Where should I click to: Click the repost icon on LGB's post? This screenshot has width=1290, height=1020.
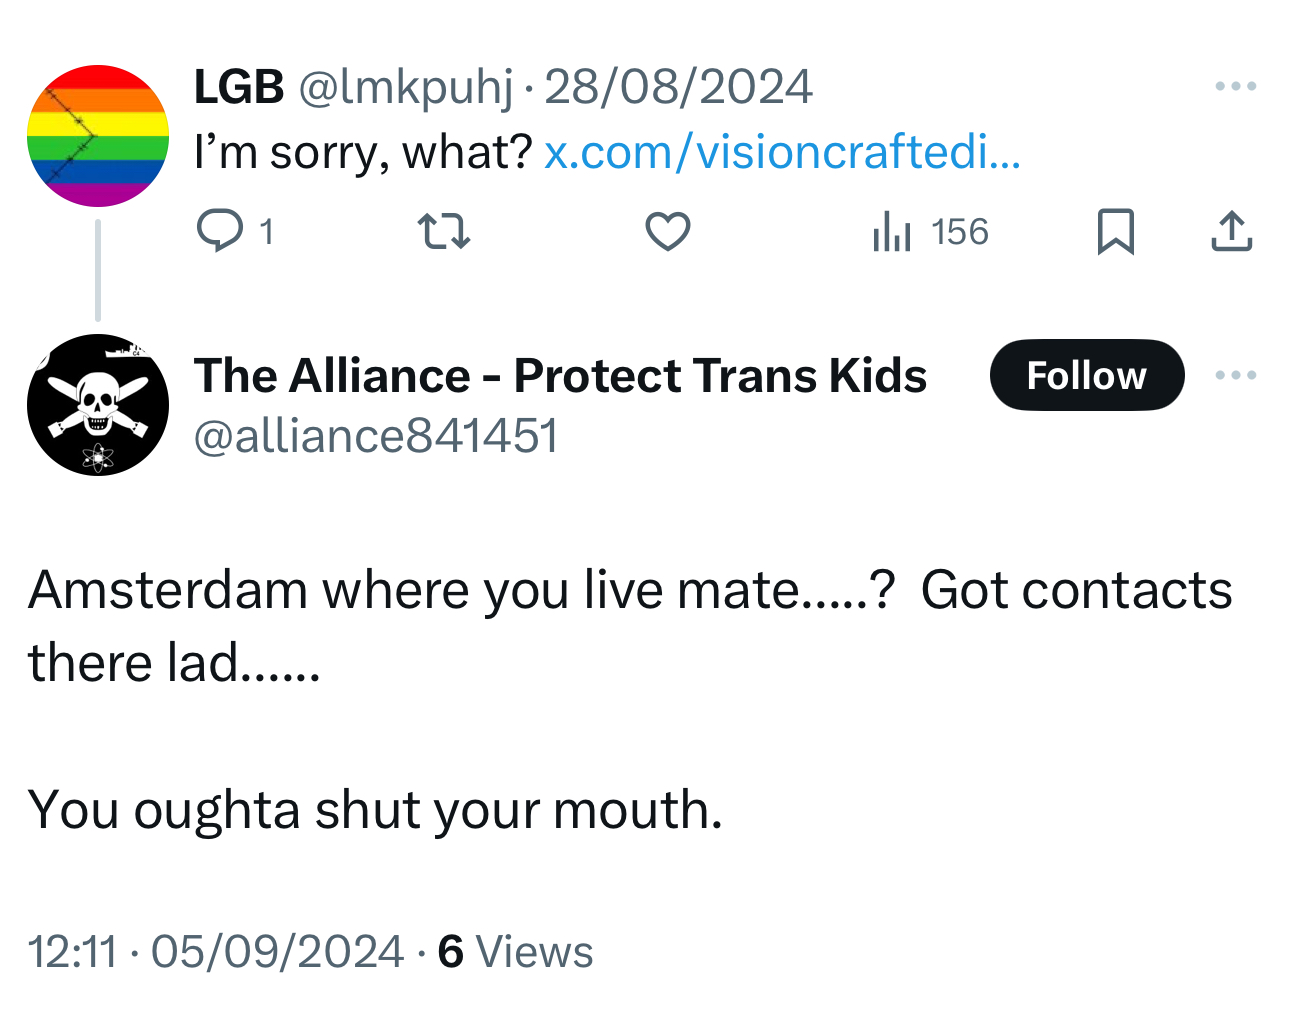pyautogui.click(x=443, y=231)
